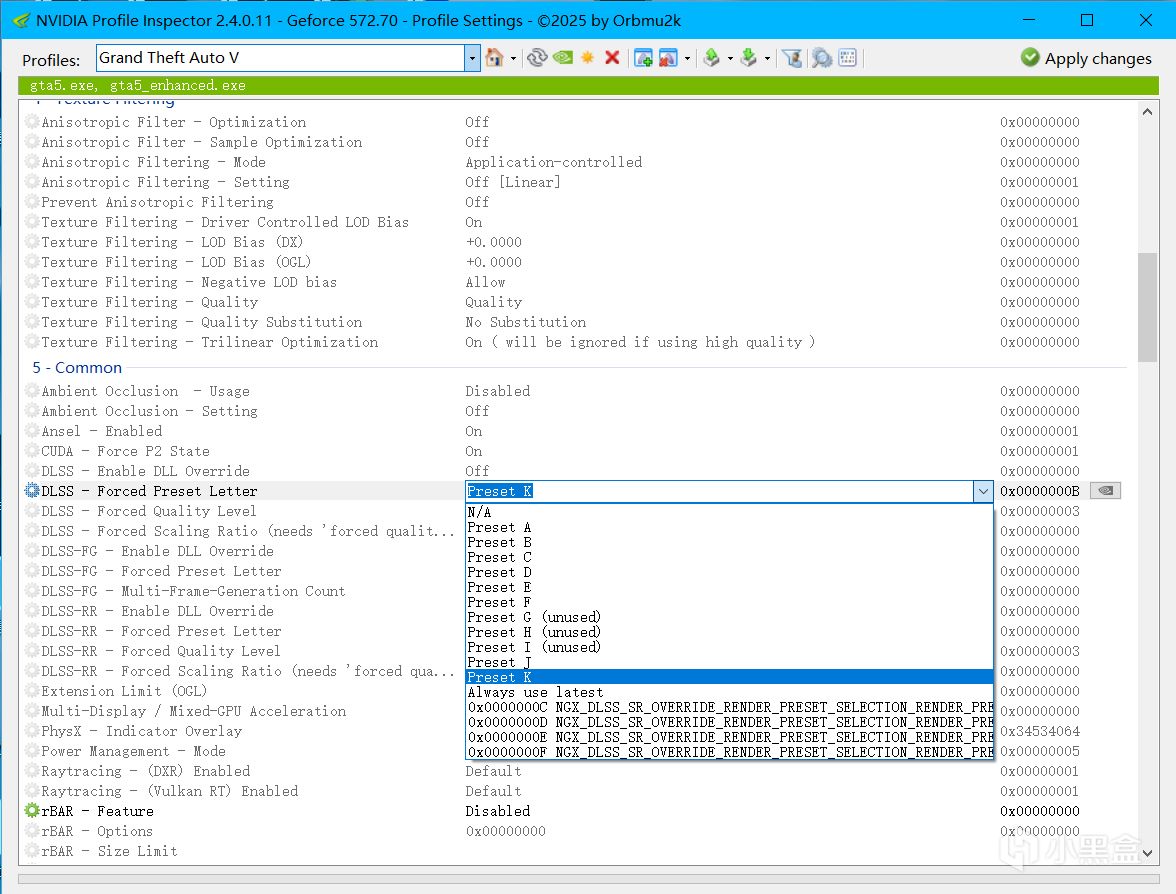Click the Apply changes button

click(1086, 59)
